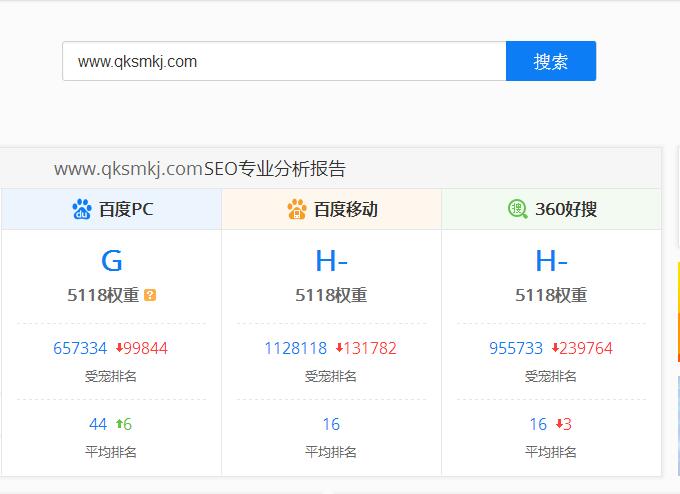Click the ranking value 955733

[516, 348]
